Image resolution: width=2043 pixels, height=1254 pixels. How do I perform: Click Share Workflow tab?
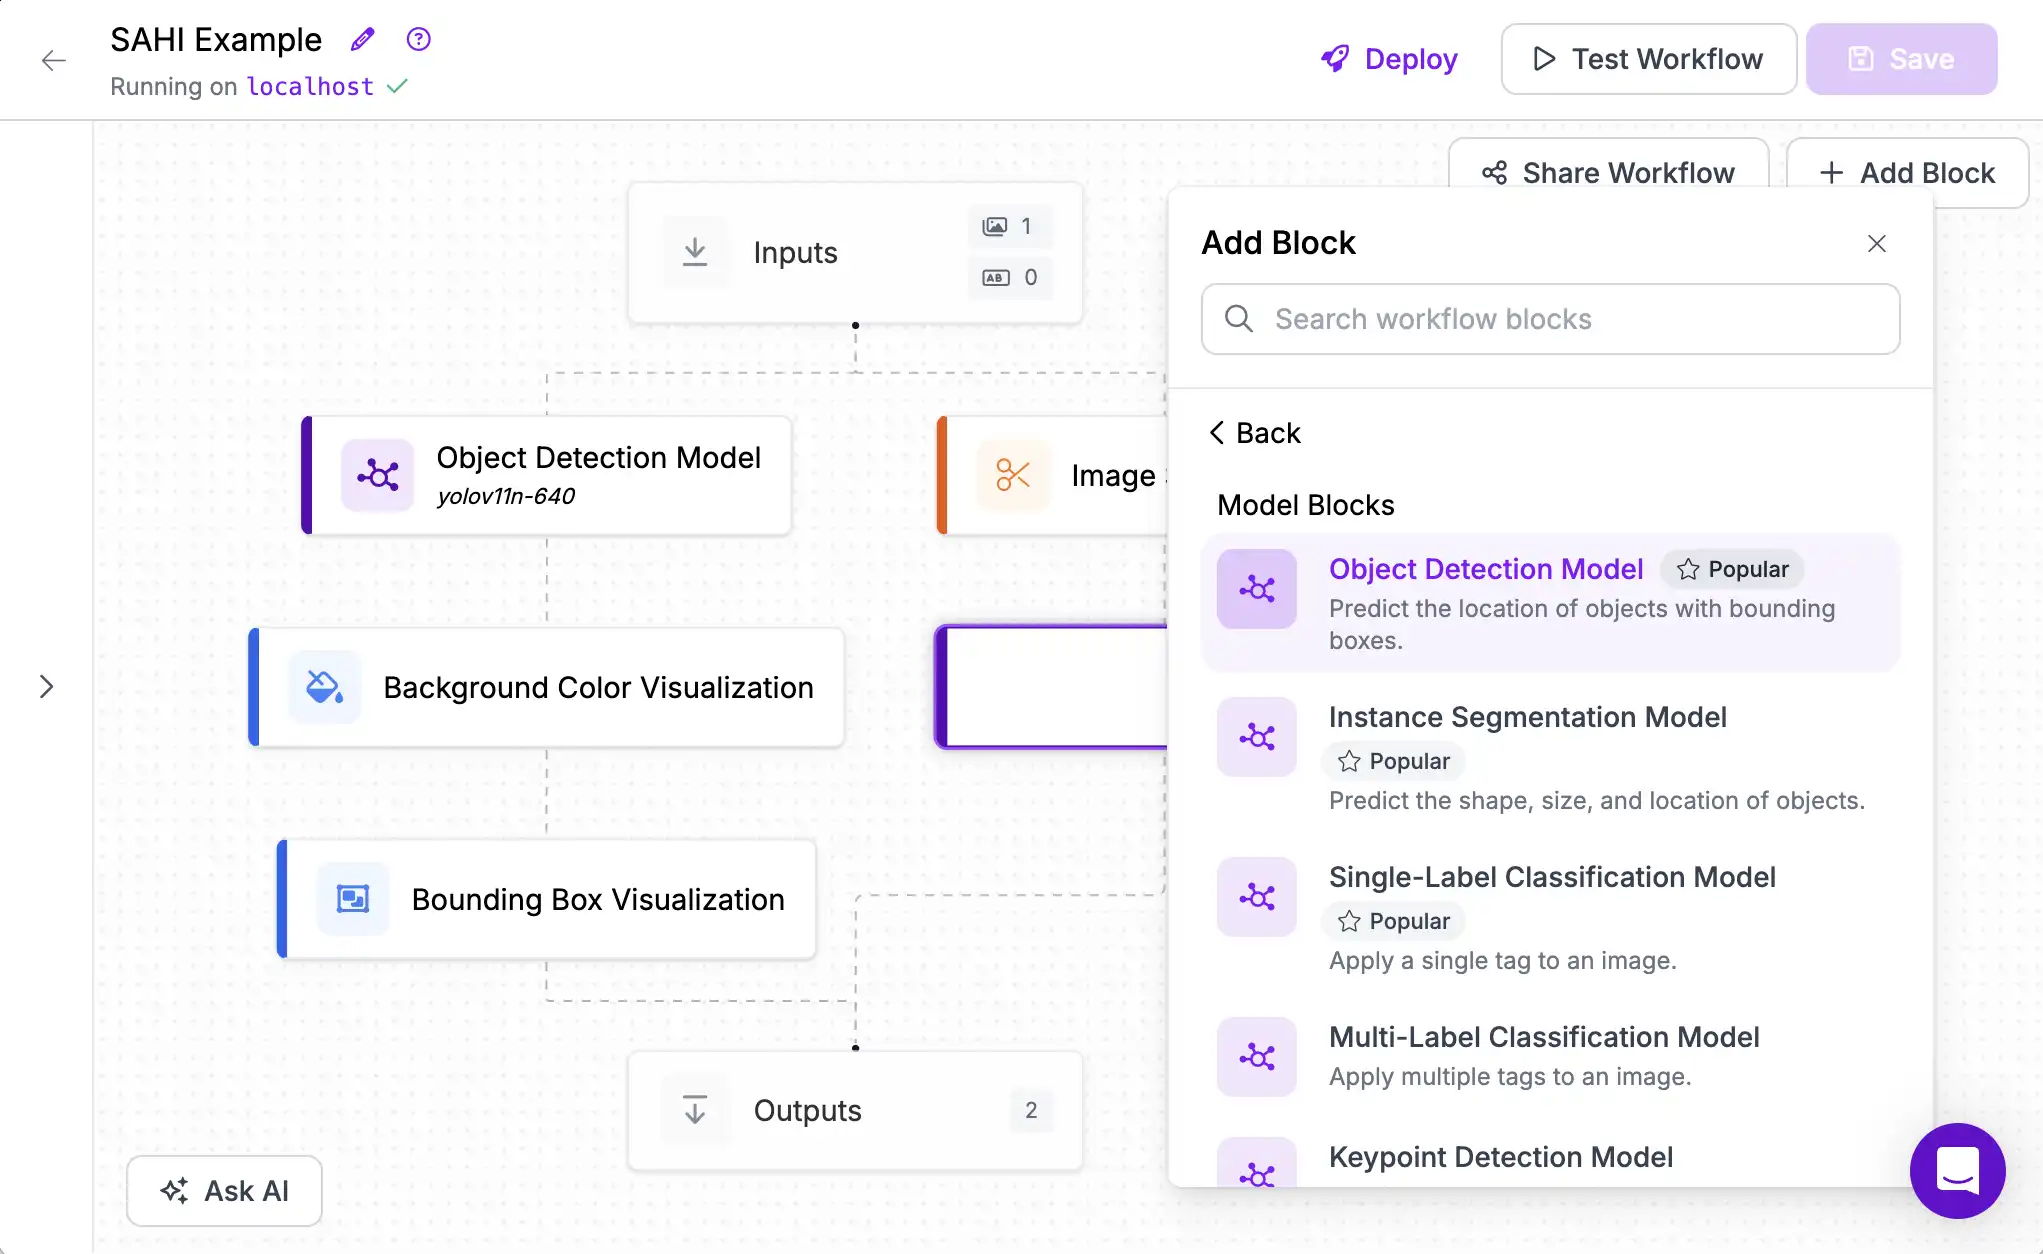1608,174
